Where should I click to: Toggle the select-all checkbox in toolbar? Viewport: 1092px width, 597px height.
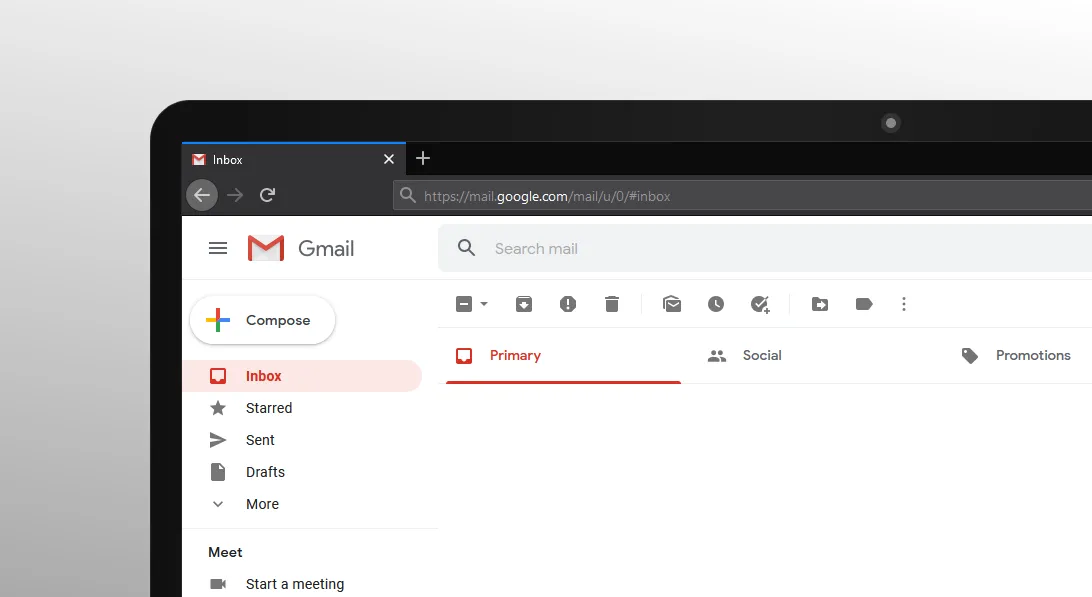click(x=464, y=304)
